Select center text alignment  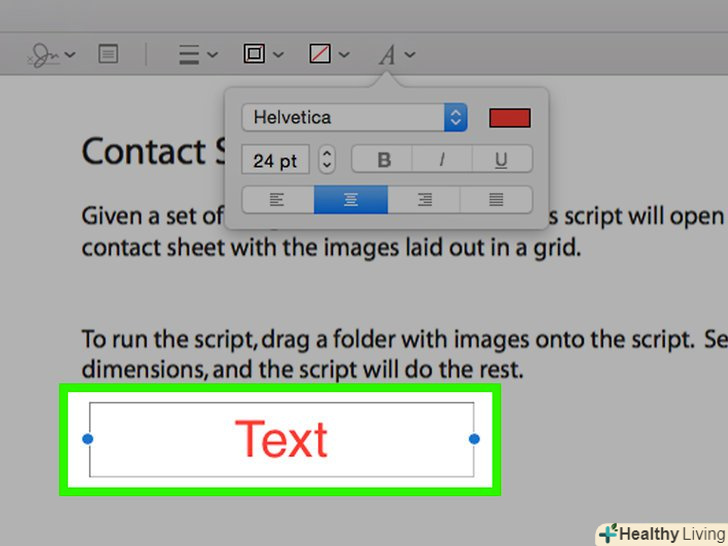point(351,200)
